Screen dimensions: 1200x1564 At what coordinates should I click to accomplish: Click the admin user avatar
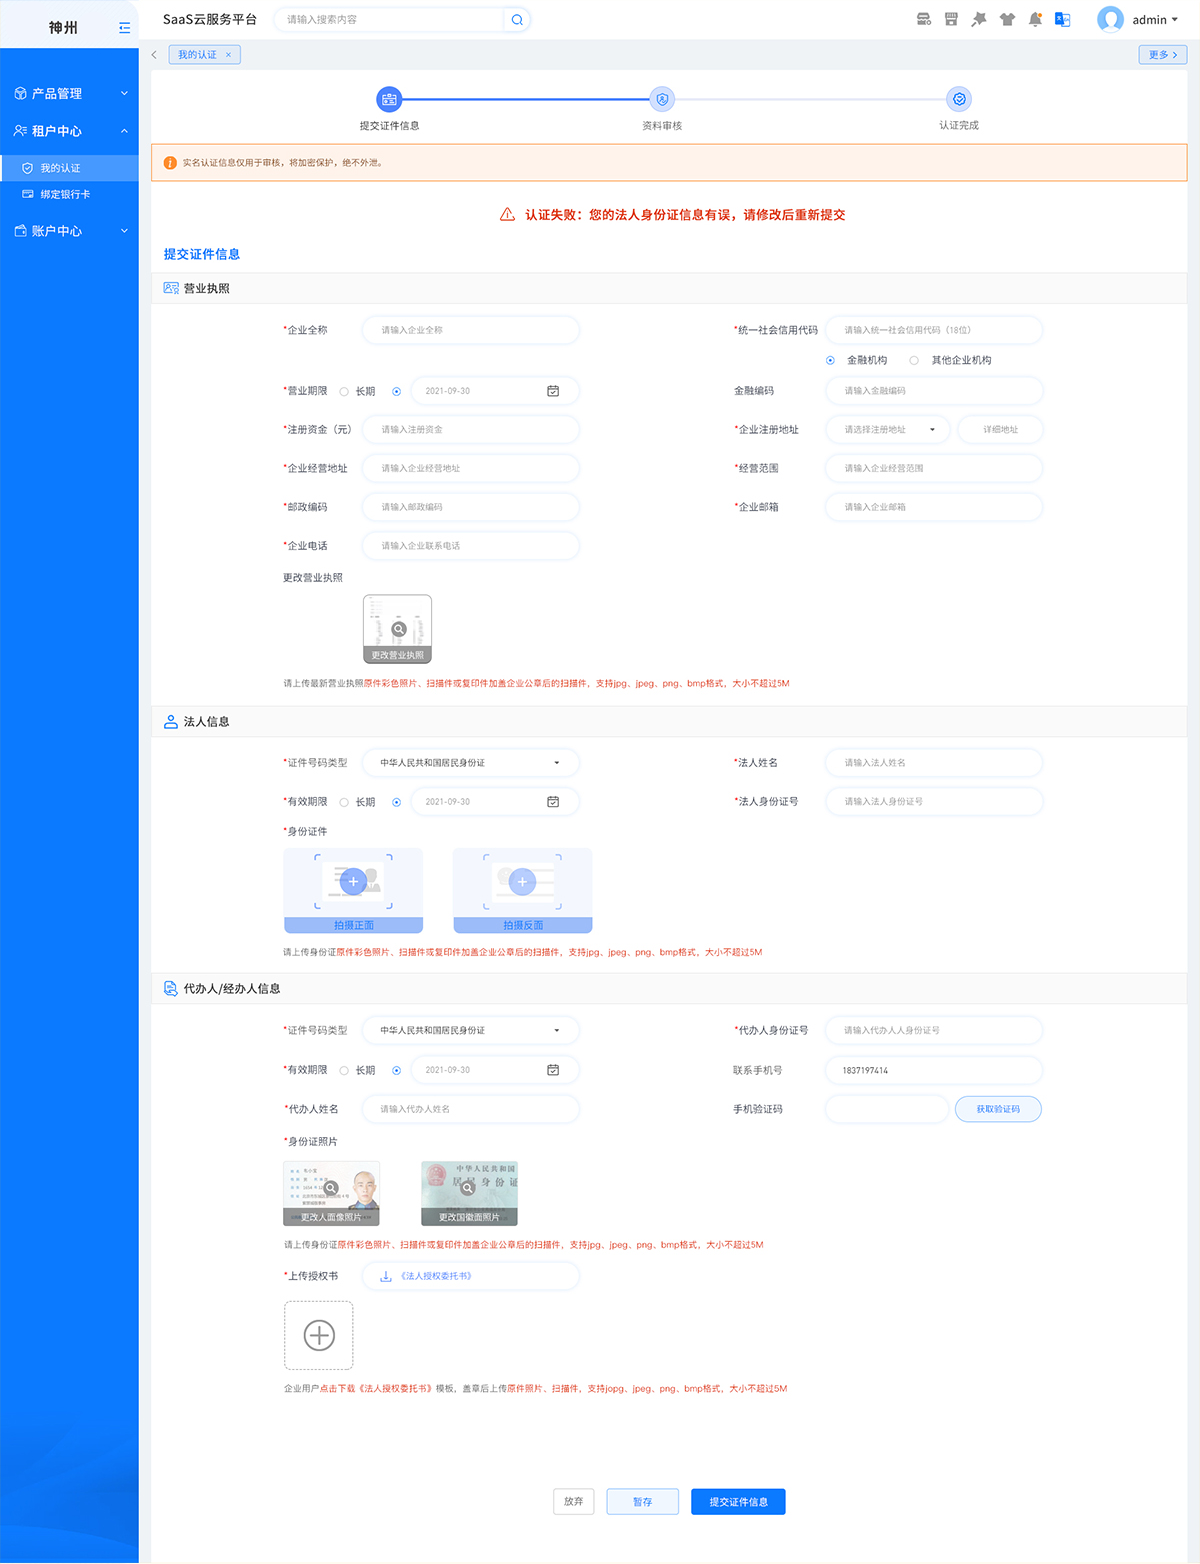[x=1110, y=19]
